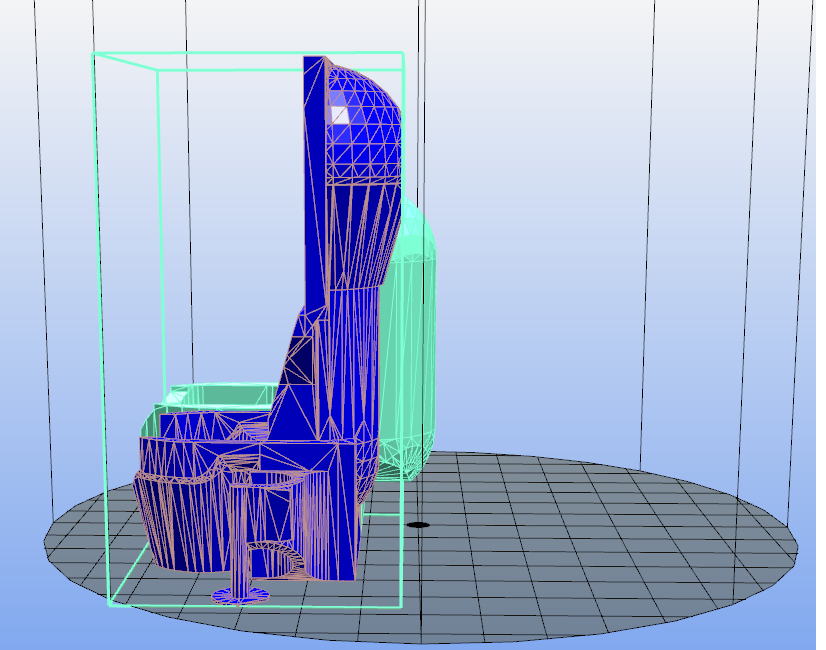Click the white highlighted triangles on the dome
826x650 pixels.
[x=342, y=112]
